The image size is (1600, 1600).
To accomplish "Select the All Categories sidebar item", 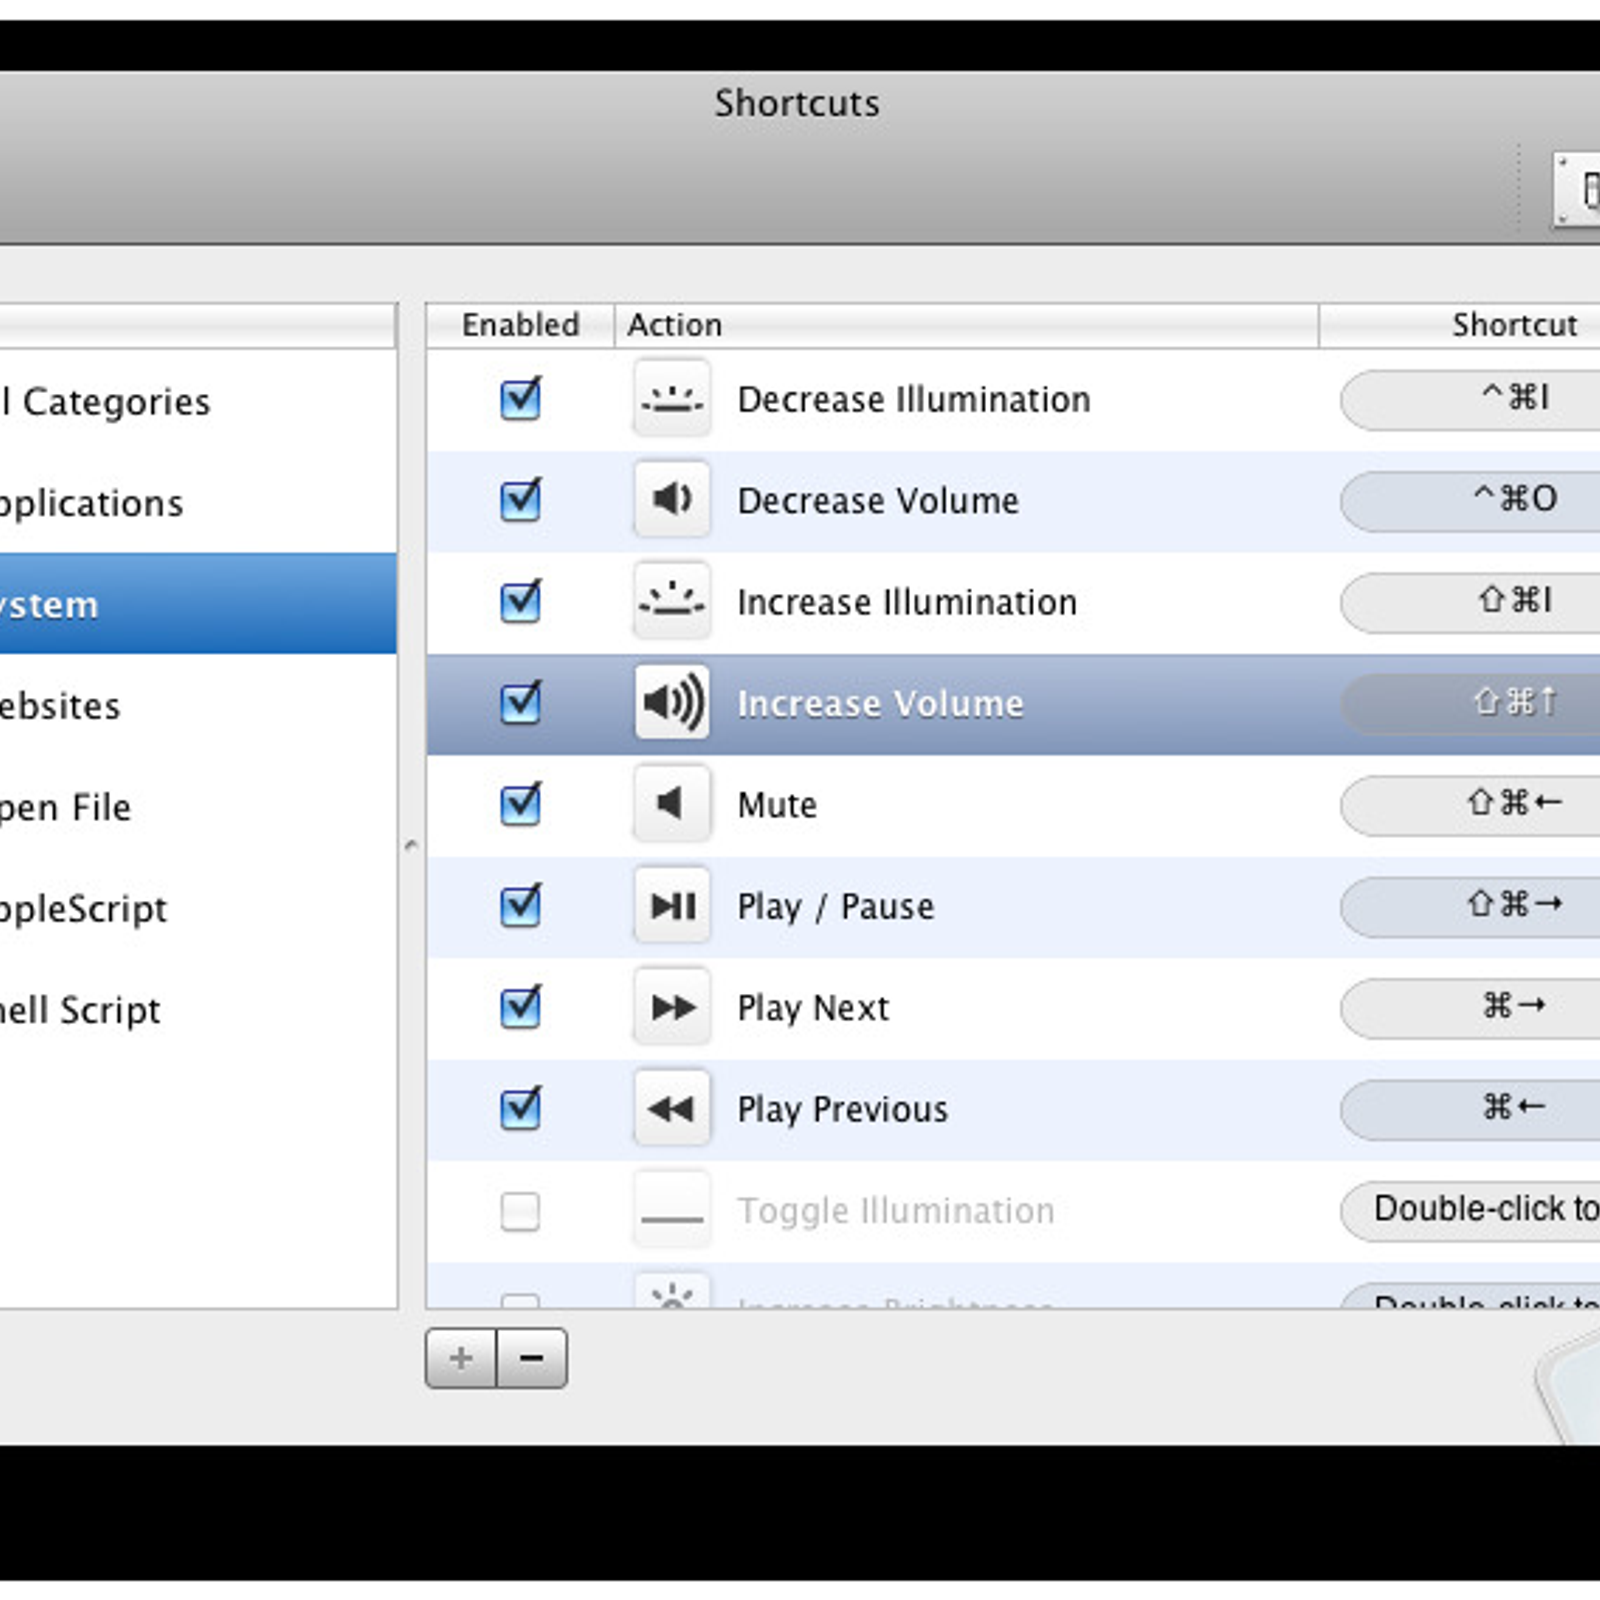I will [x=198, y=401].
